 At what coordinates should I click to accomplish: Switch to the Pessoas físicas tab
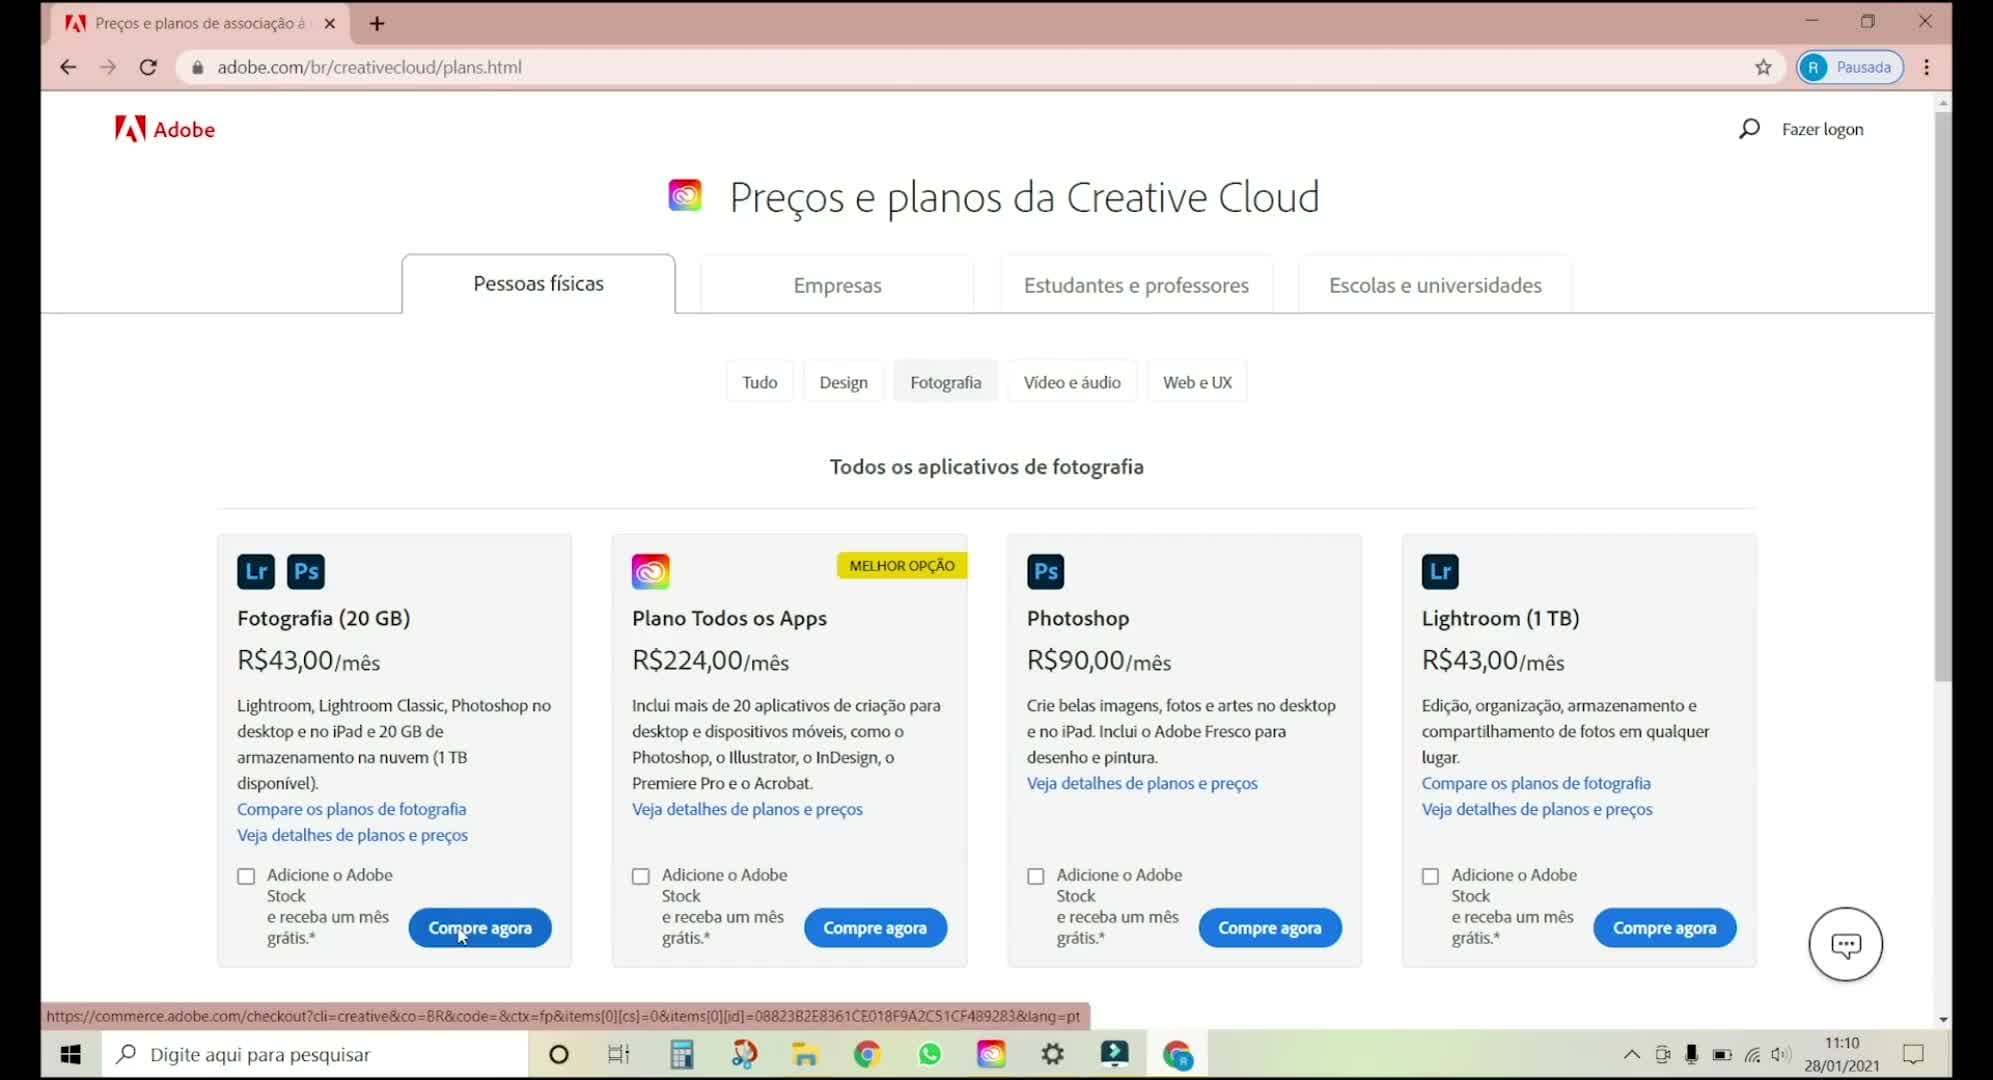[539, 284]
